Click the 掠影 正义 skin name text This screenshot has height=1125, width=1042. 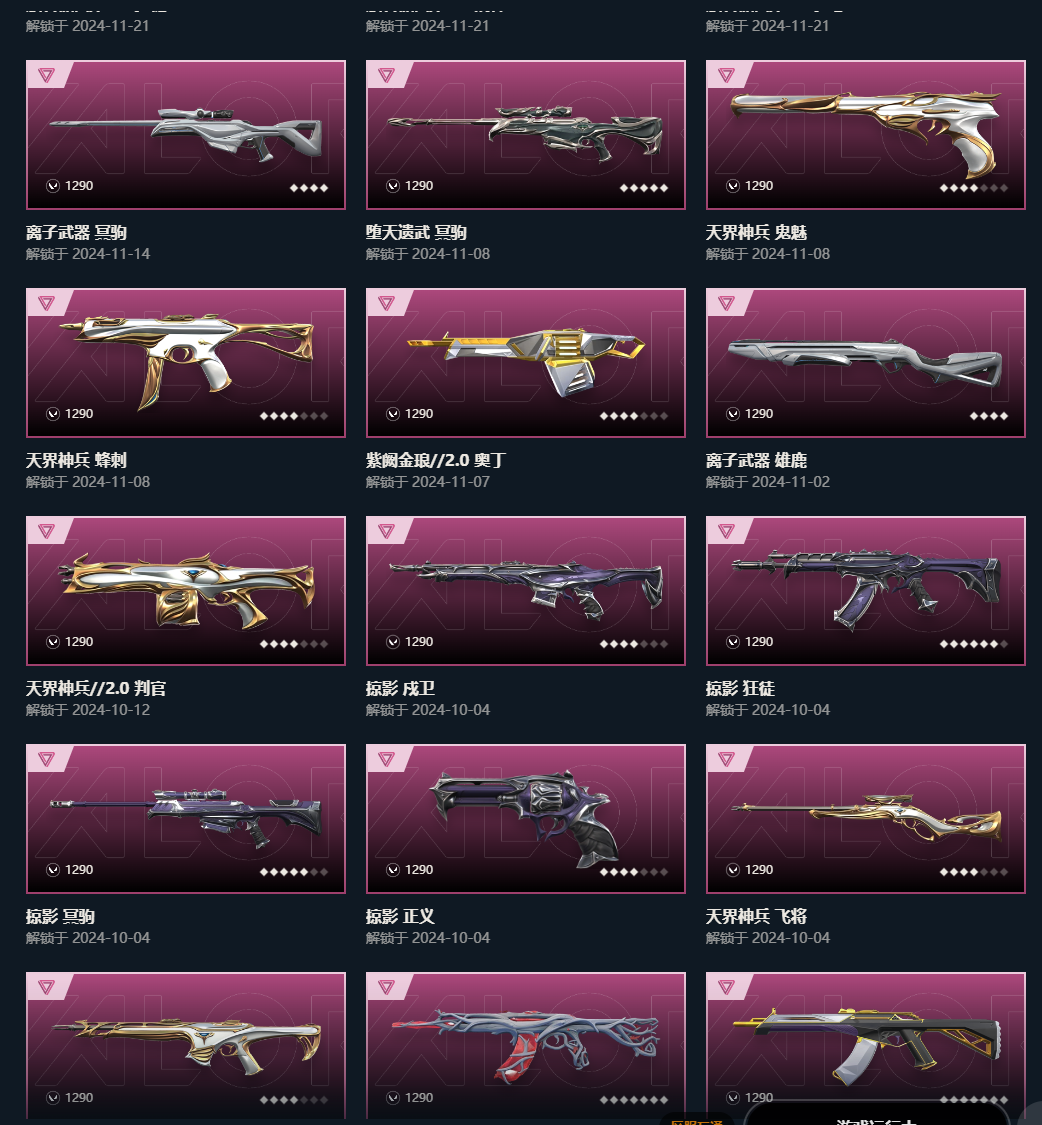point(400,916)
